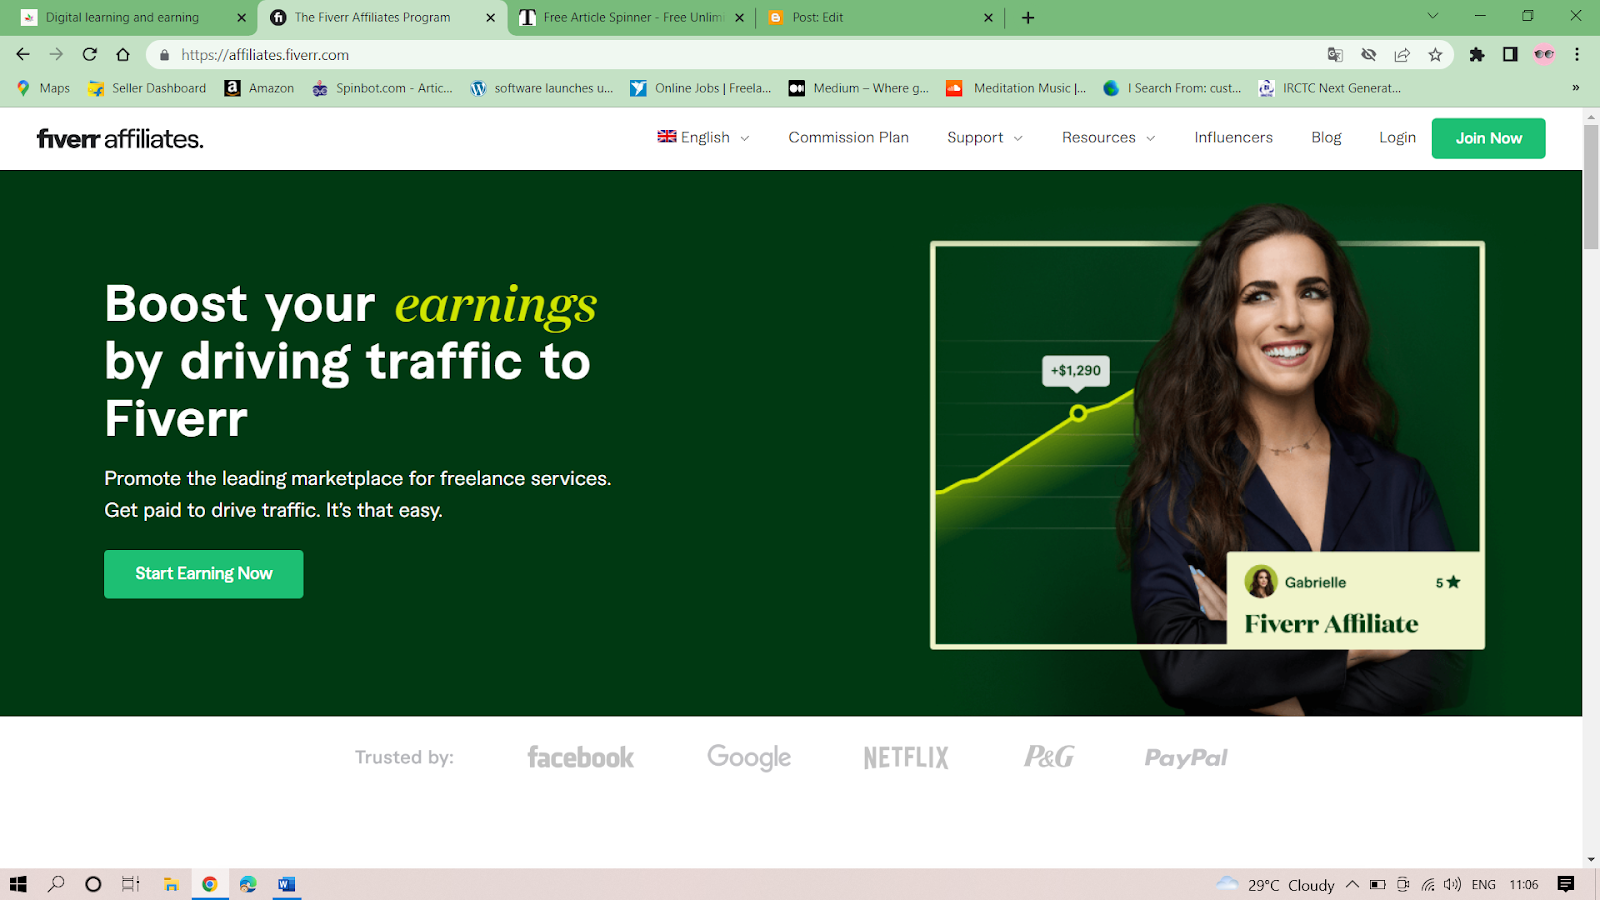1600x900 pixels.
Task: Open Windows taskbar search
Action: click(56, 884)
